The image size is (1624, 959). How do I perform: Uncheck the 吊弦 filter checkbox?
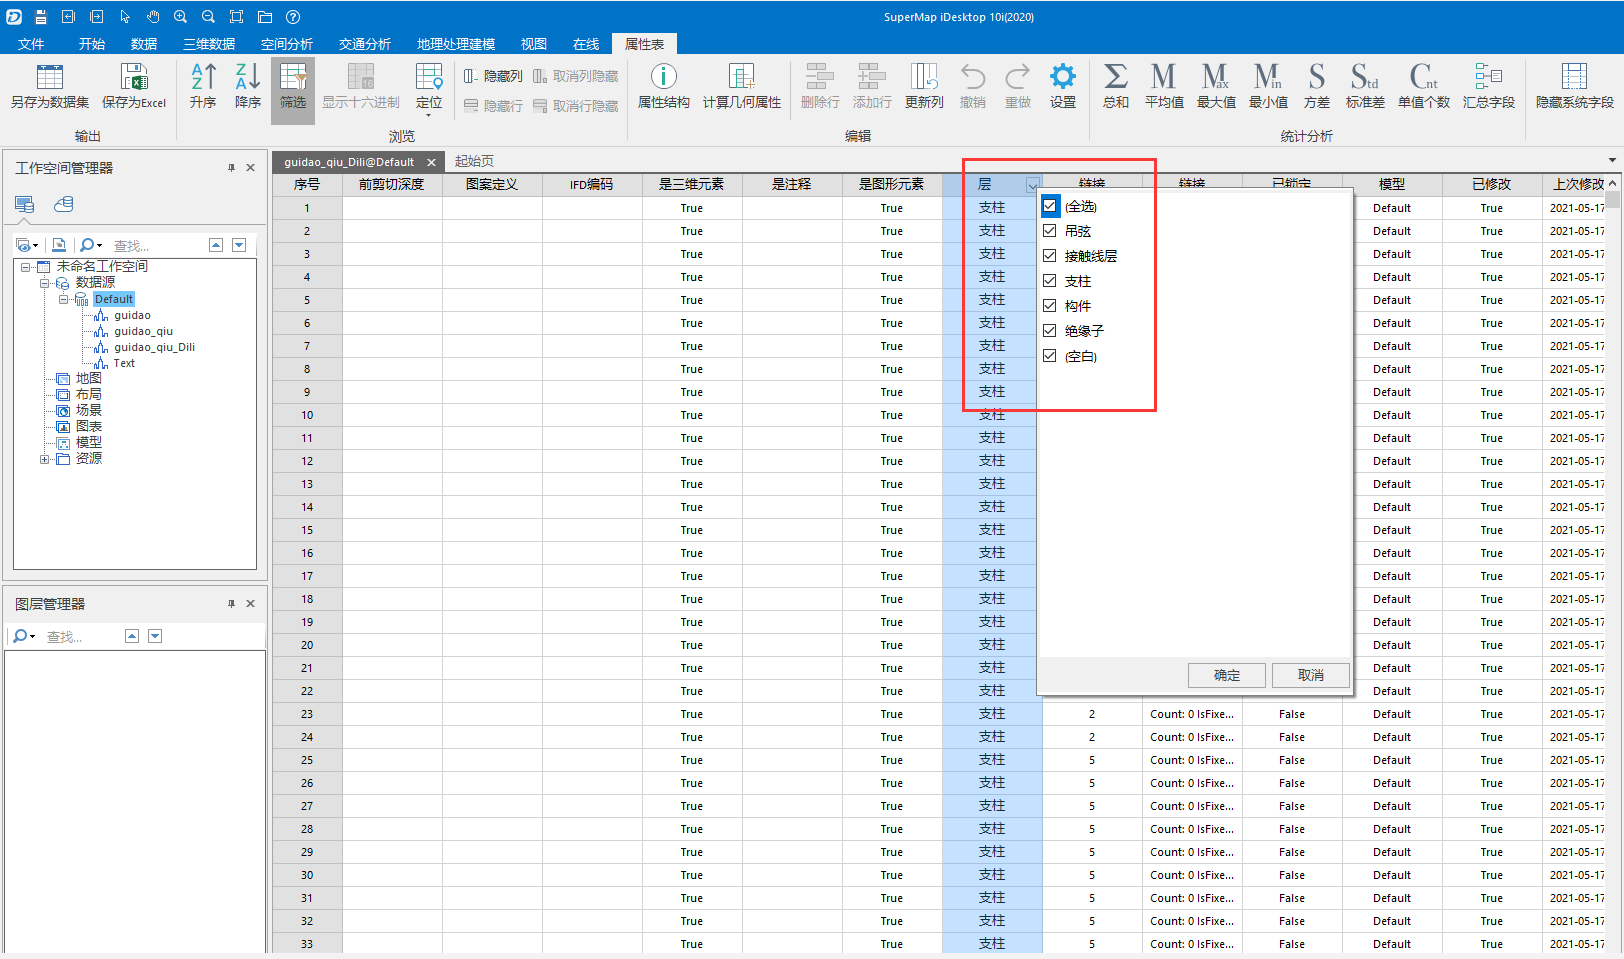pos(1050,231)
